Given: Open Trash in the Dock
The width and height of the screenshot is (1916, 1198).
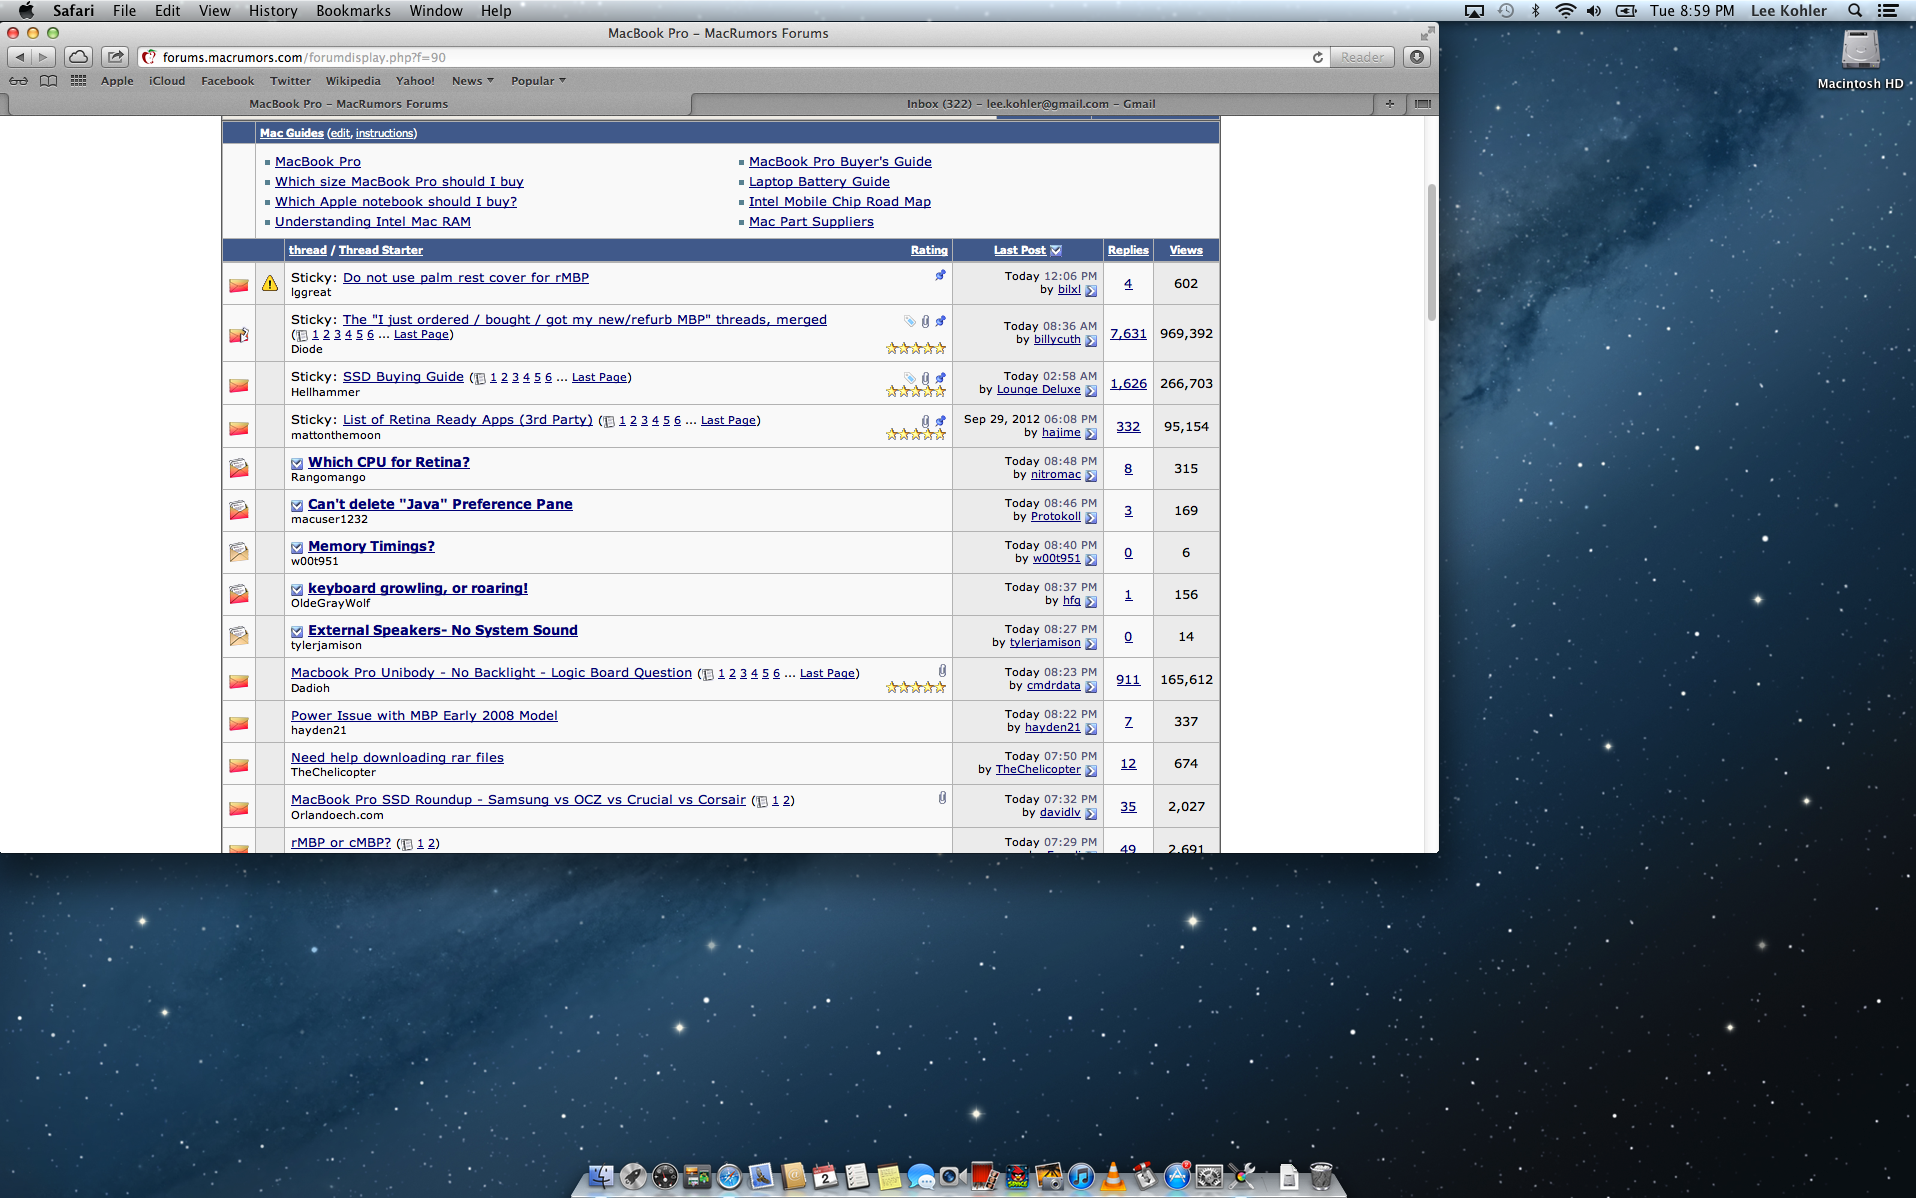Looking at the screenshot, I should coord(1321,1176).
